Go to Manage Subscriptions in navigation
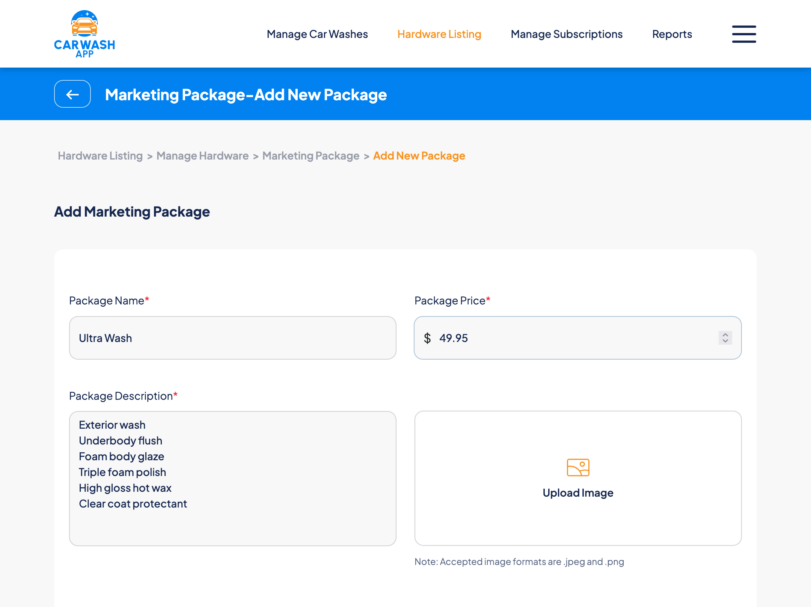This screenshot has width=811, height=607. [566, 34]
